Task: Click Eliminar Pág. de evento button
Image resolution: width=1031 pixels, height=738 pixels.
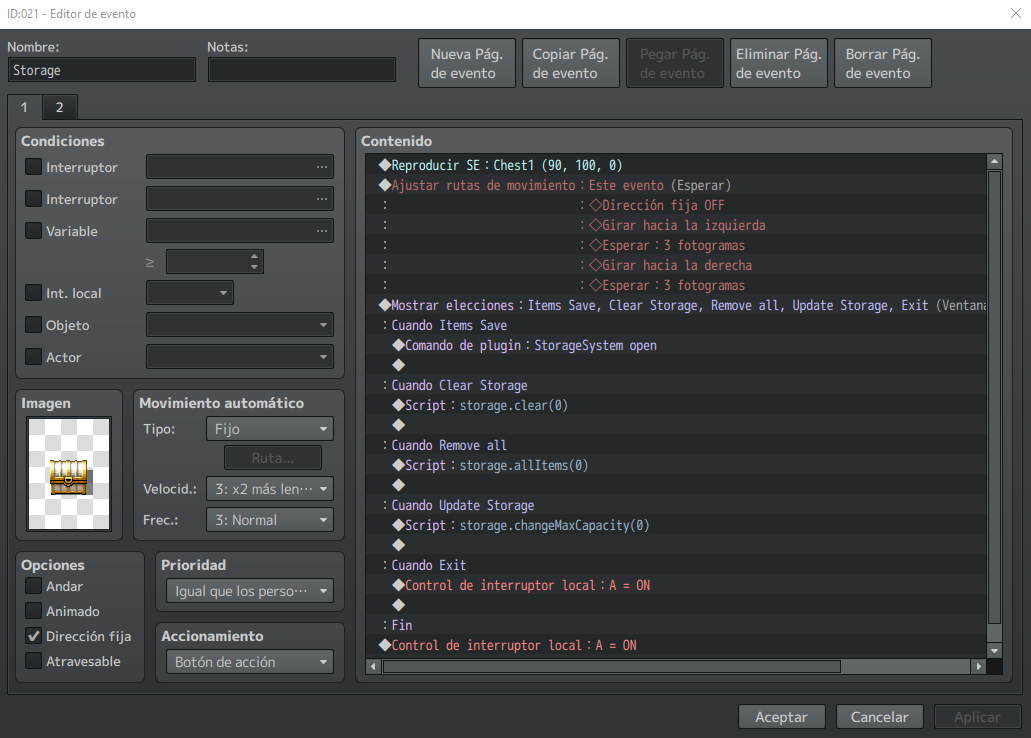Action: click(779, 63)
